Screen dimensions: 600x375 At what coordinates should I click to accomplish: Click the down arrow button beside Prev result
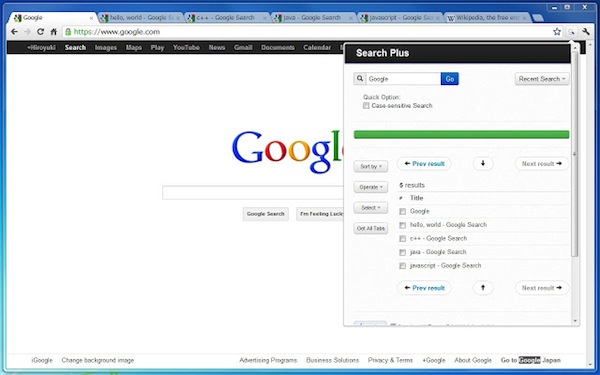coord(483,163)
